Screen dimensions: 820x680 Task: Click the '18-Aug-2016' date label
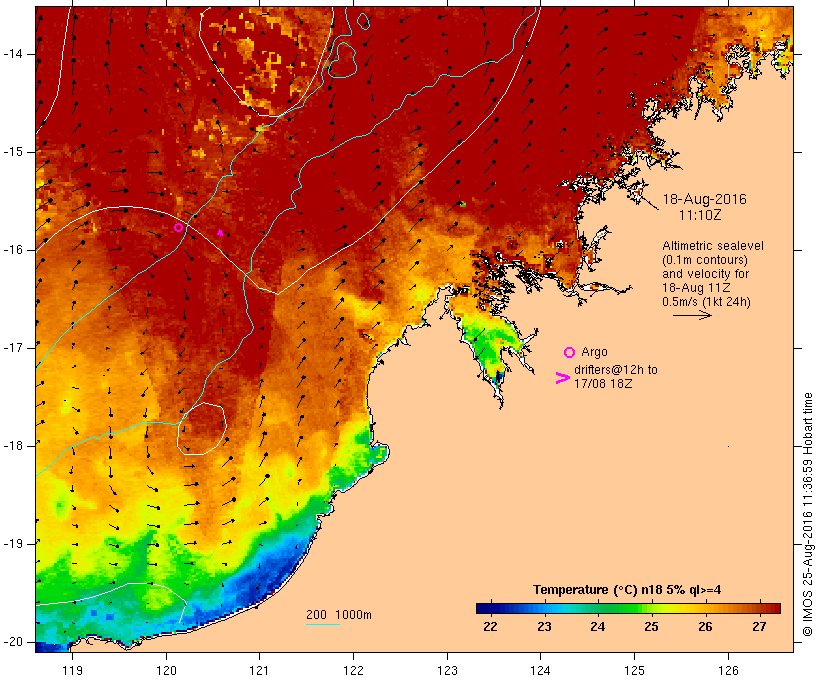[704, 199]
